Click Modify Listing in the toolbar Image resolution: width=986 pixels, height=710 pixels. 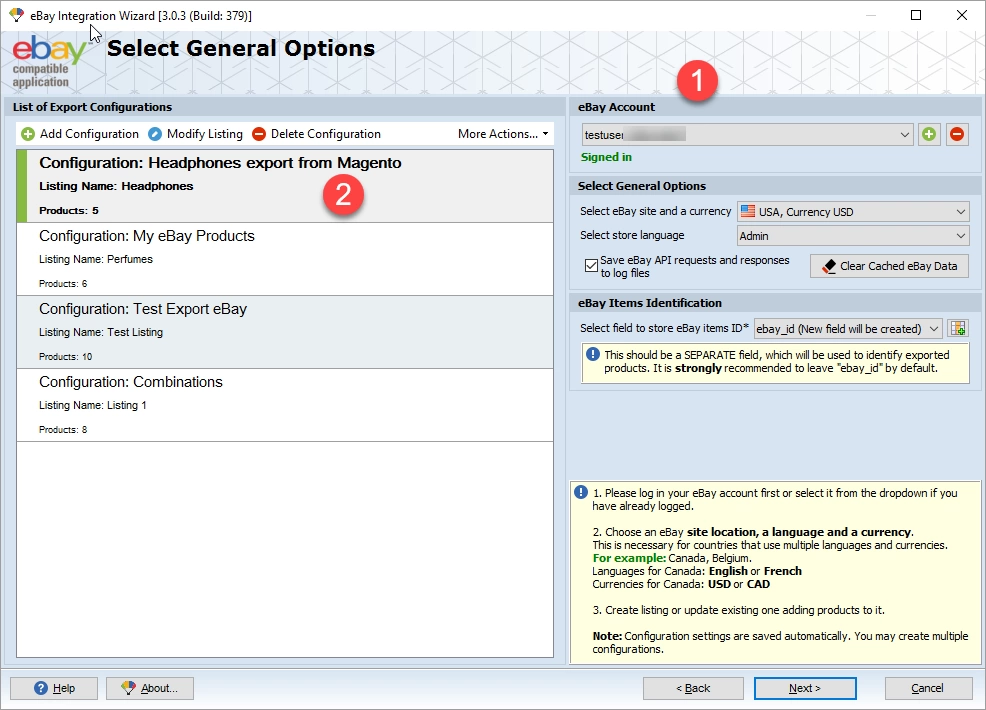pyautogui.click(x=196, y=134)
